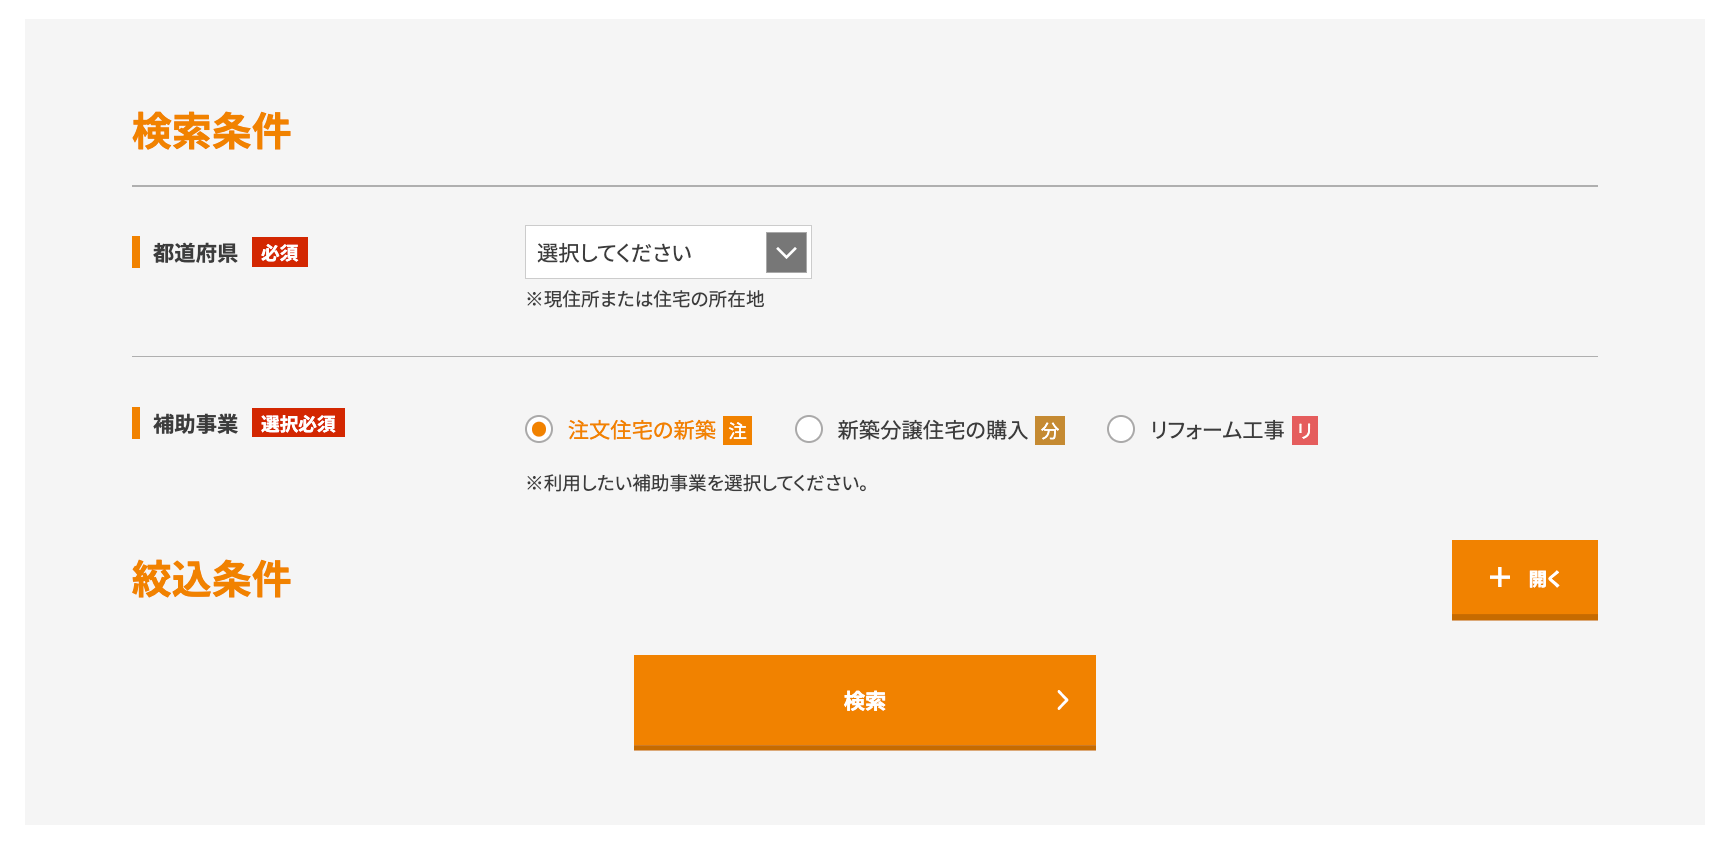Click the plus icon beside 開く
The image size is (1728, 850).
[1499, 577]
